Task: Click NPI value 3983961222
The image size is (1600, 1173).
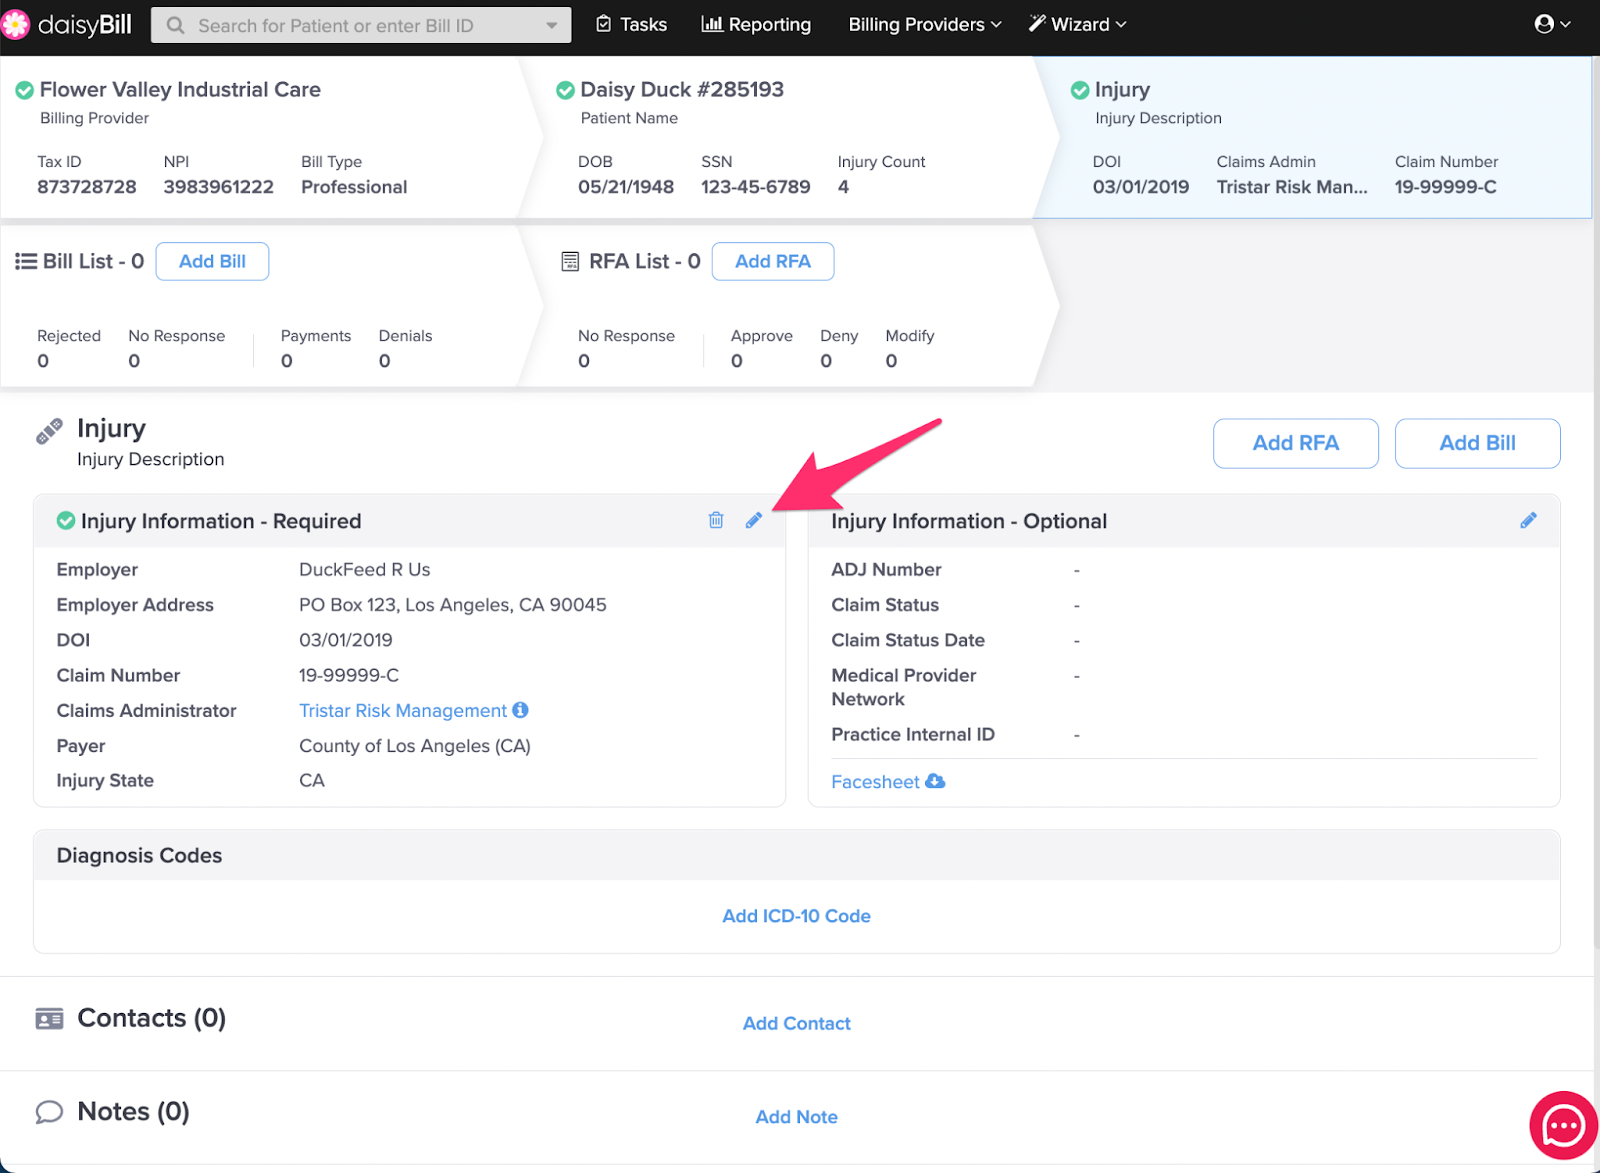Action: tap(219, 187)
